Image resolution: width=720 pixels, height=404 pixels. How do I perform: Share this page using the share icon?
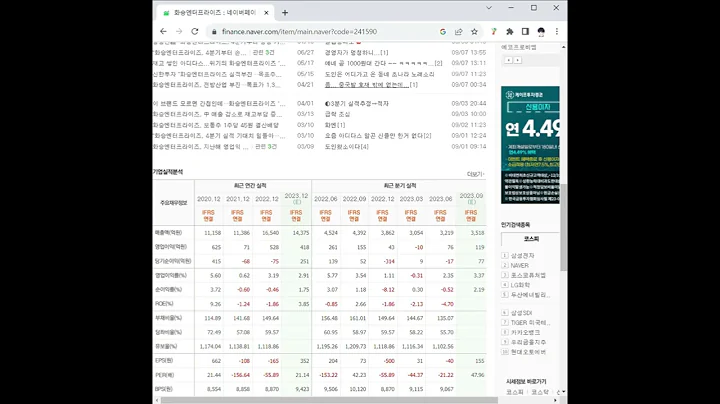tap(458, 32)
